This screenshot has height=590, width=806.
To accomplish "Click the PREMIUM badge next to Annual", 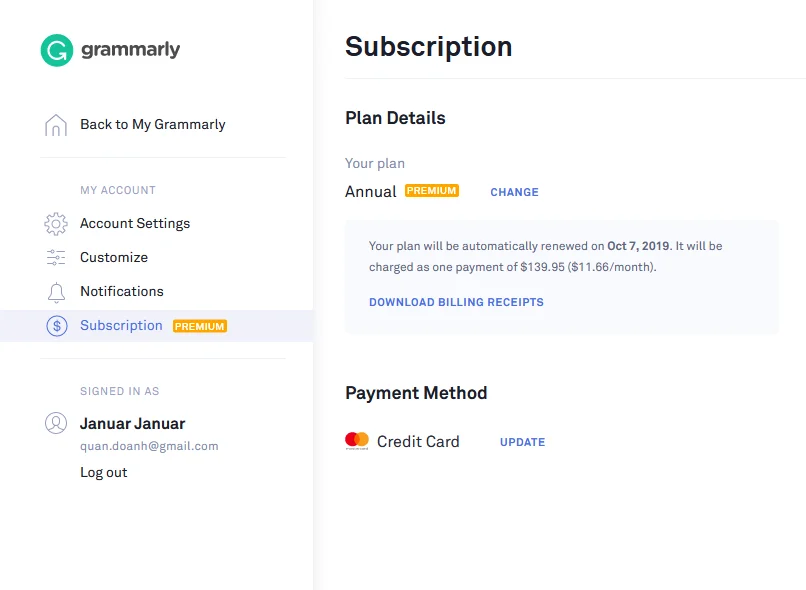I will click(x=432, y=191).
